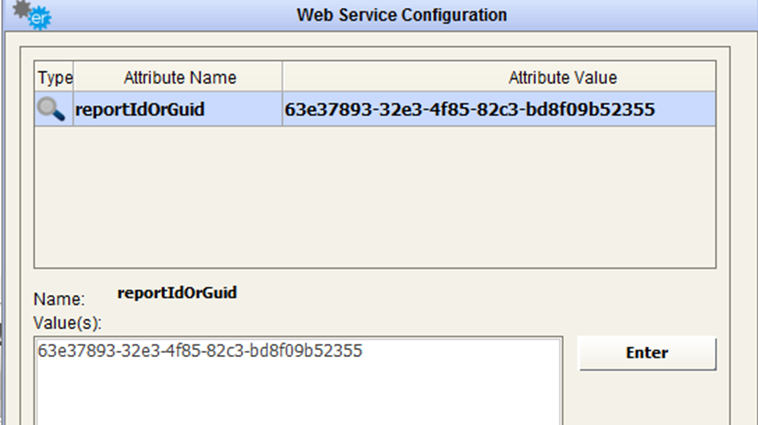Click empty title bar area right of the title

640,15
